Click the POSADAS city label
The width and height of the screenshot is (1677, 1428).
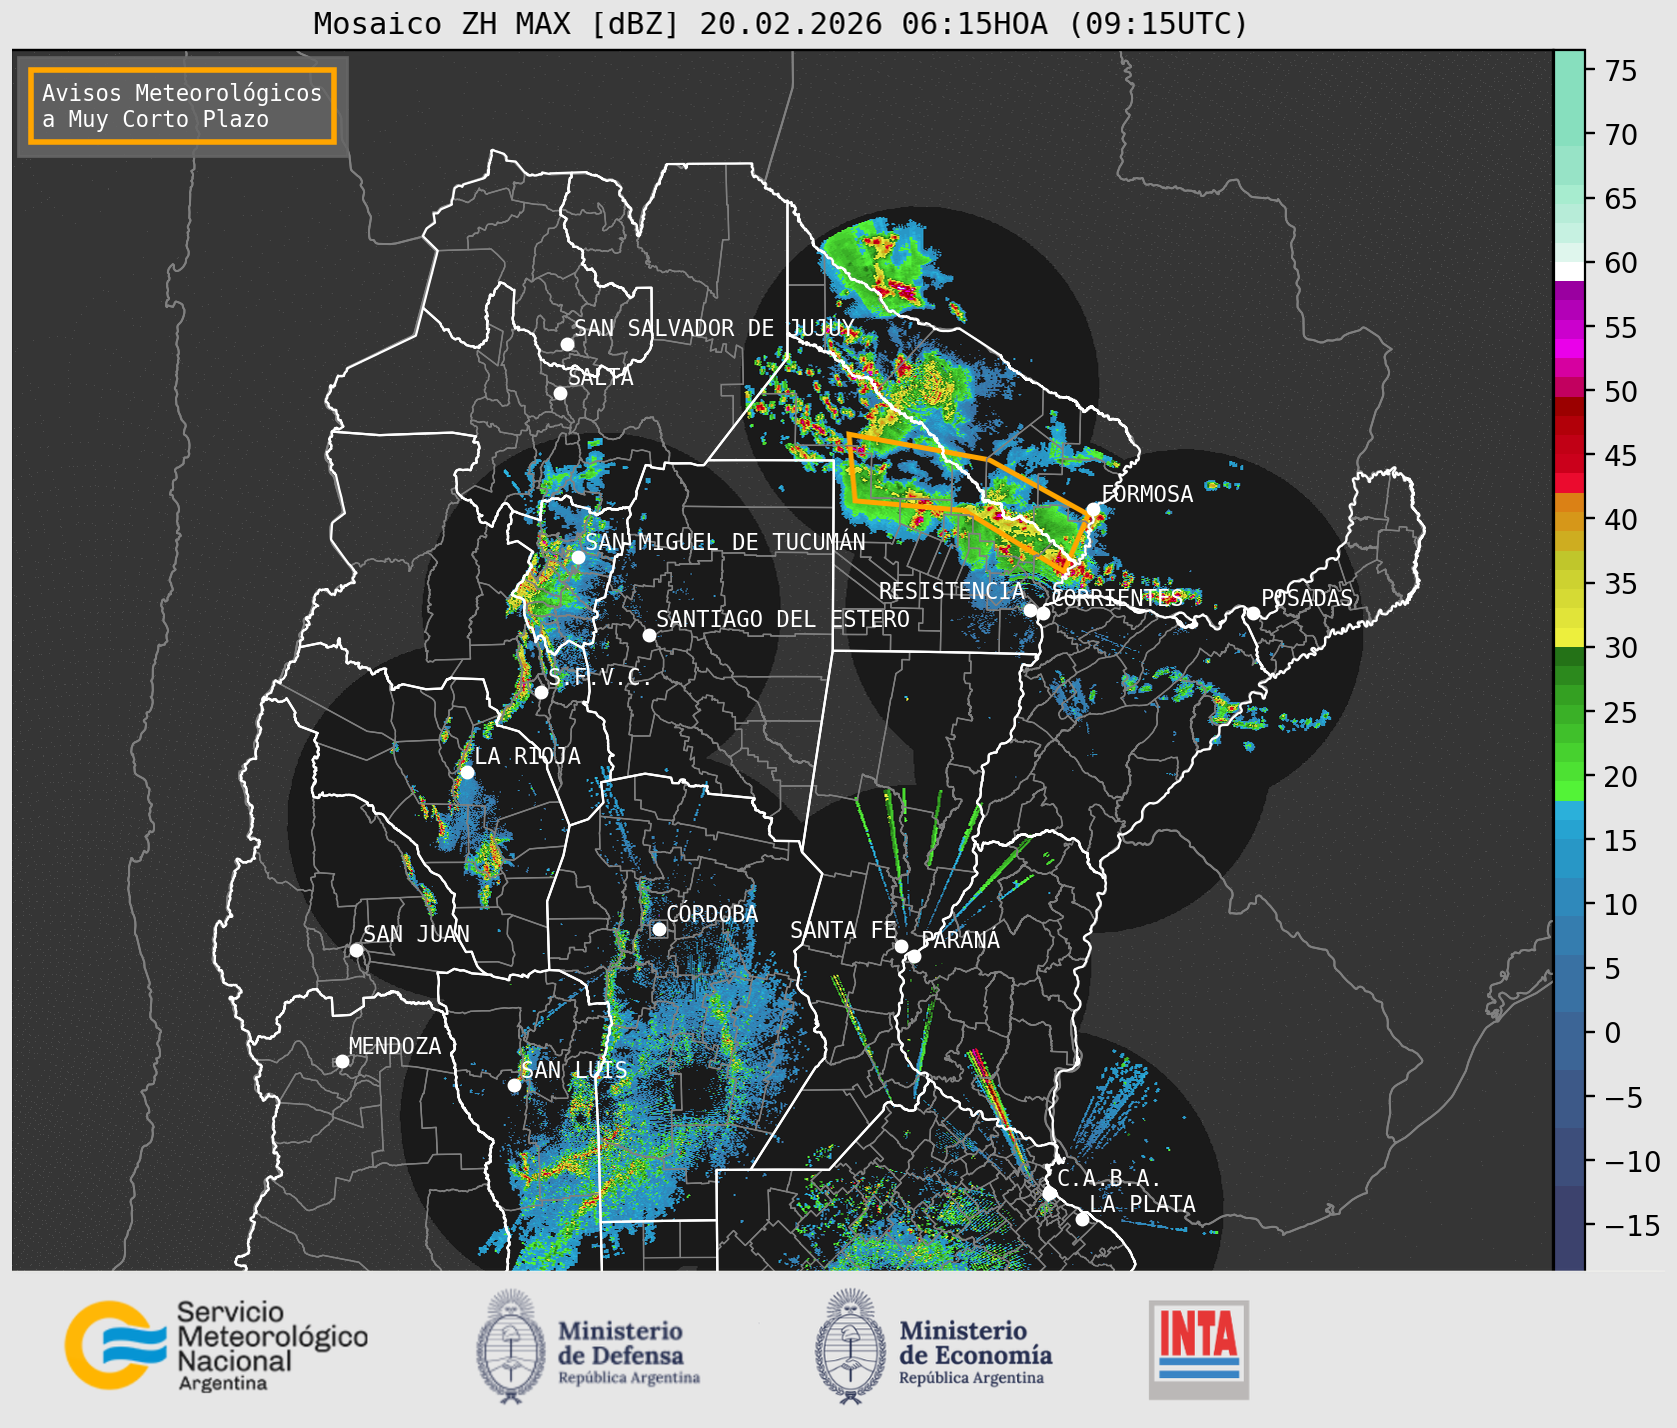coord(1306,598)
